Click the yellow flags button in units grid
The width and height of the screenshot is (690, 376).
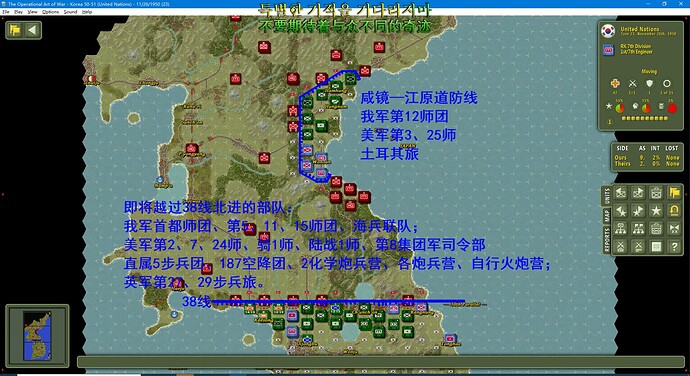click(x=674, y=192)
